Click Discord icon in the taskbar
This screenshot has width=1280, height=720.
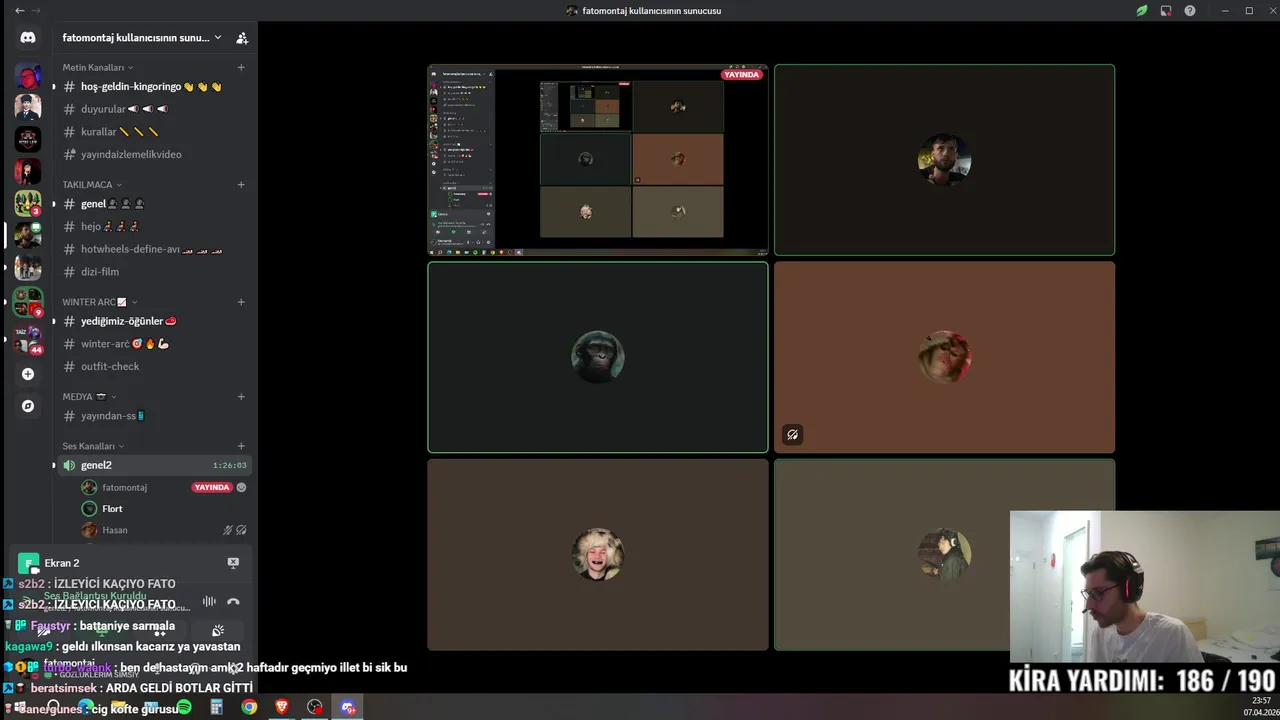(348, 707)
